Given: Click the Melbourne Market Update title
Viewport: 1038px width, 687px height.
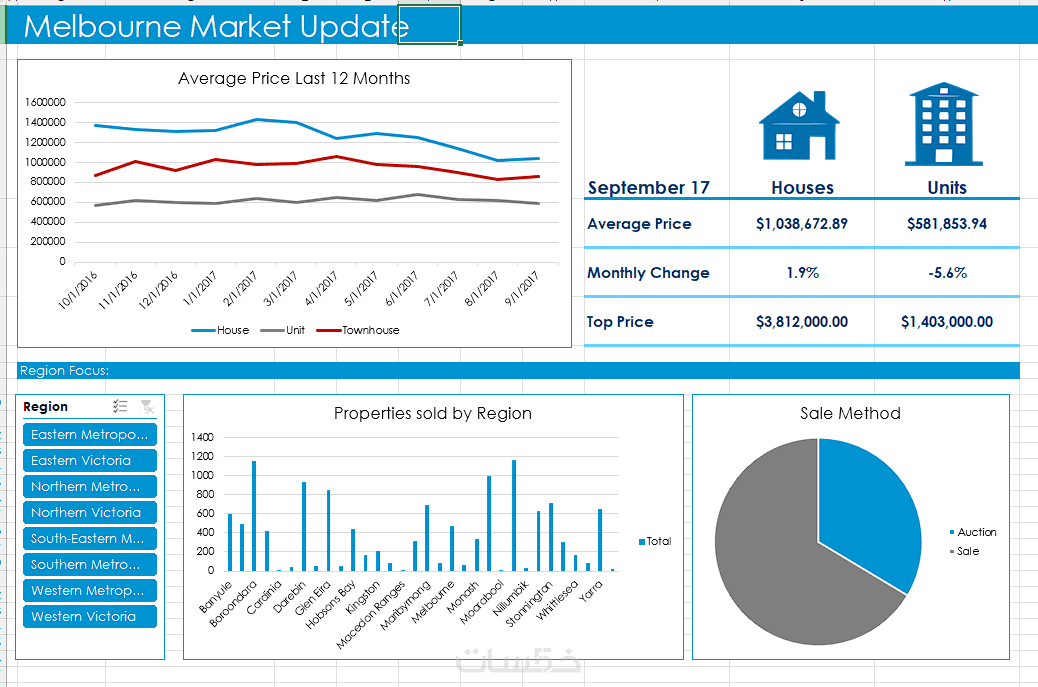Looking at the screenshot, I should click(216, 26).
